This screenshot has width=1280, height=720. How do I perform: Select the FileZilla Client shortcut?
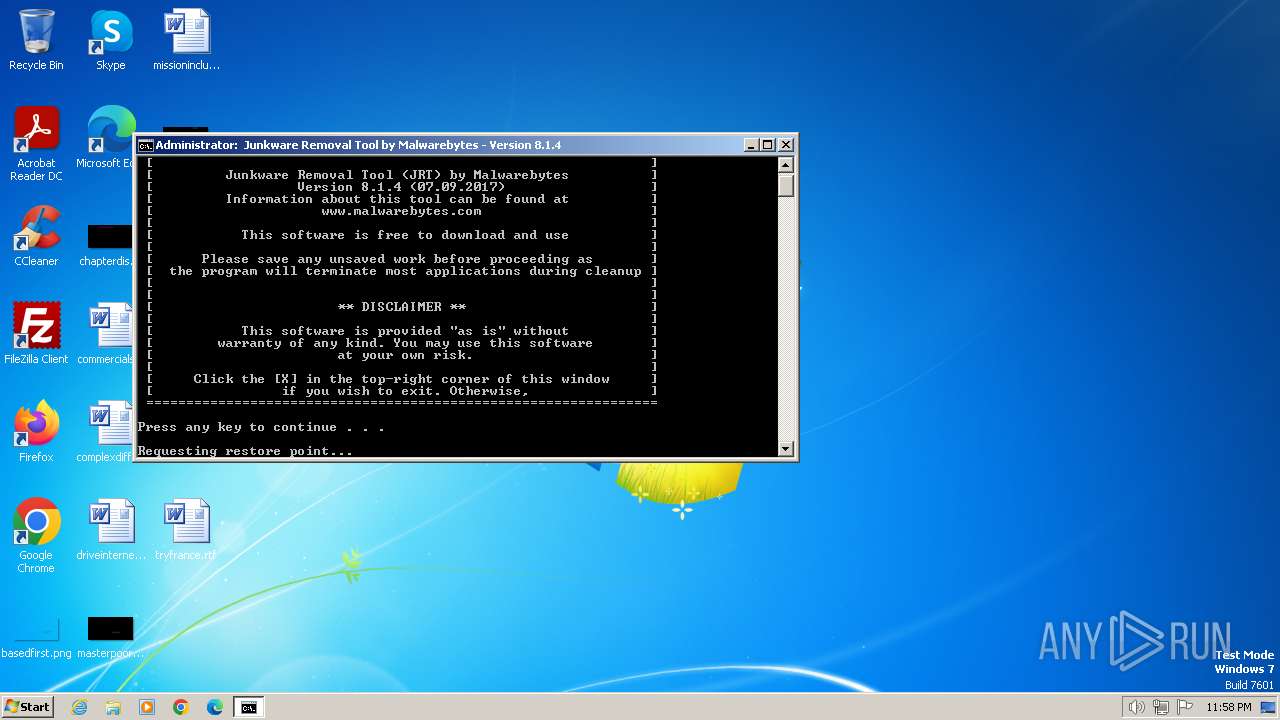pyautogui.click(x=36, y=334)
